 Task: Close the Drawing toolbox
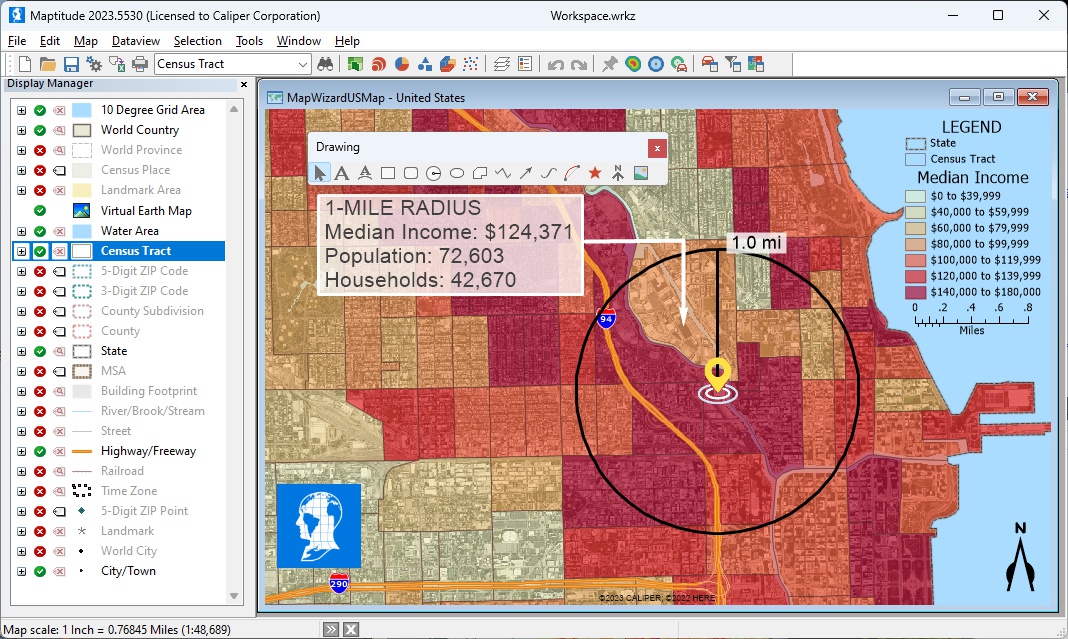coord(656,148)
